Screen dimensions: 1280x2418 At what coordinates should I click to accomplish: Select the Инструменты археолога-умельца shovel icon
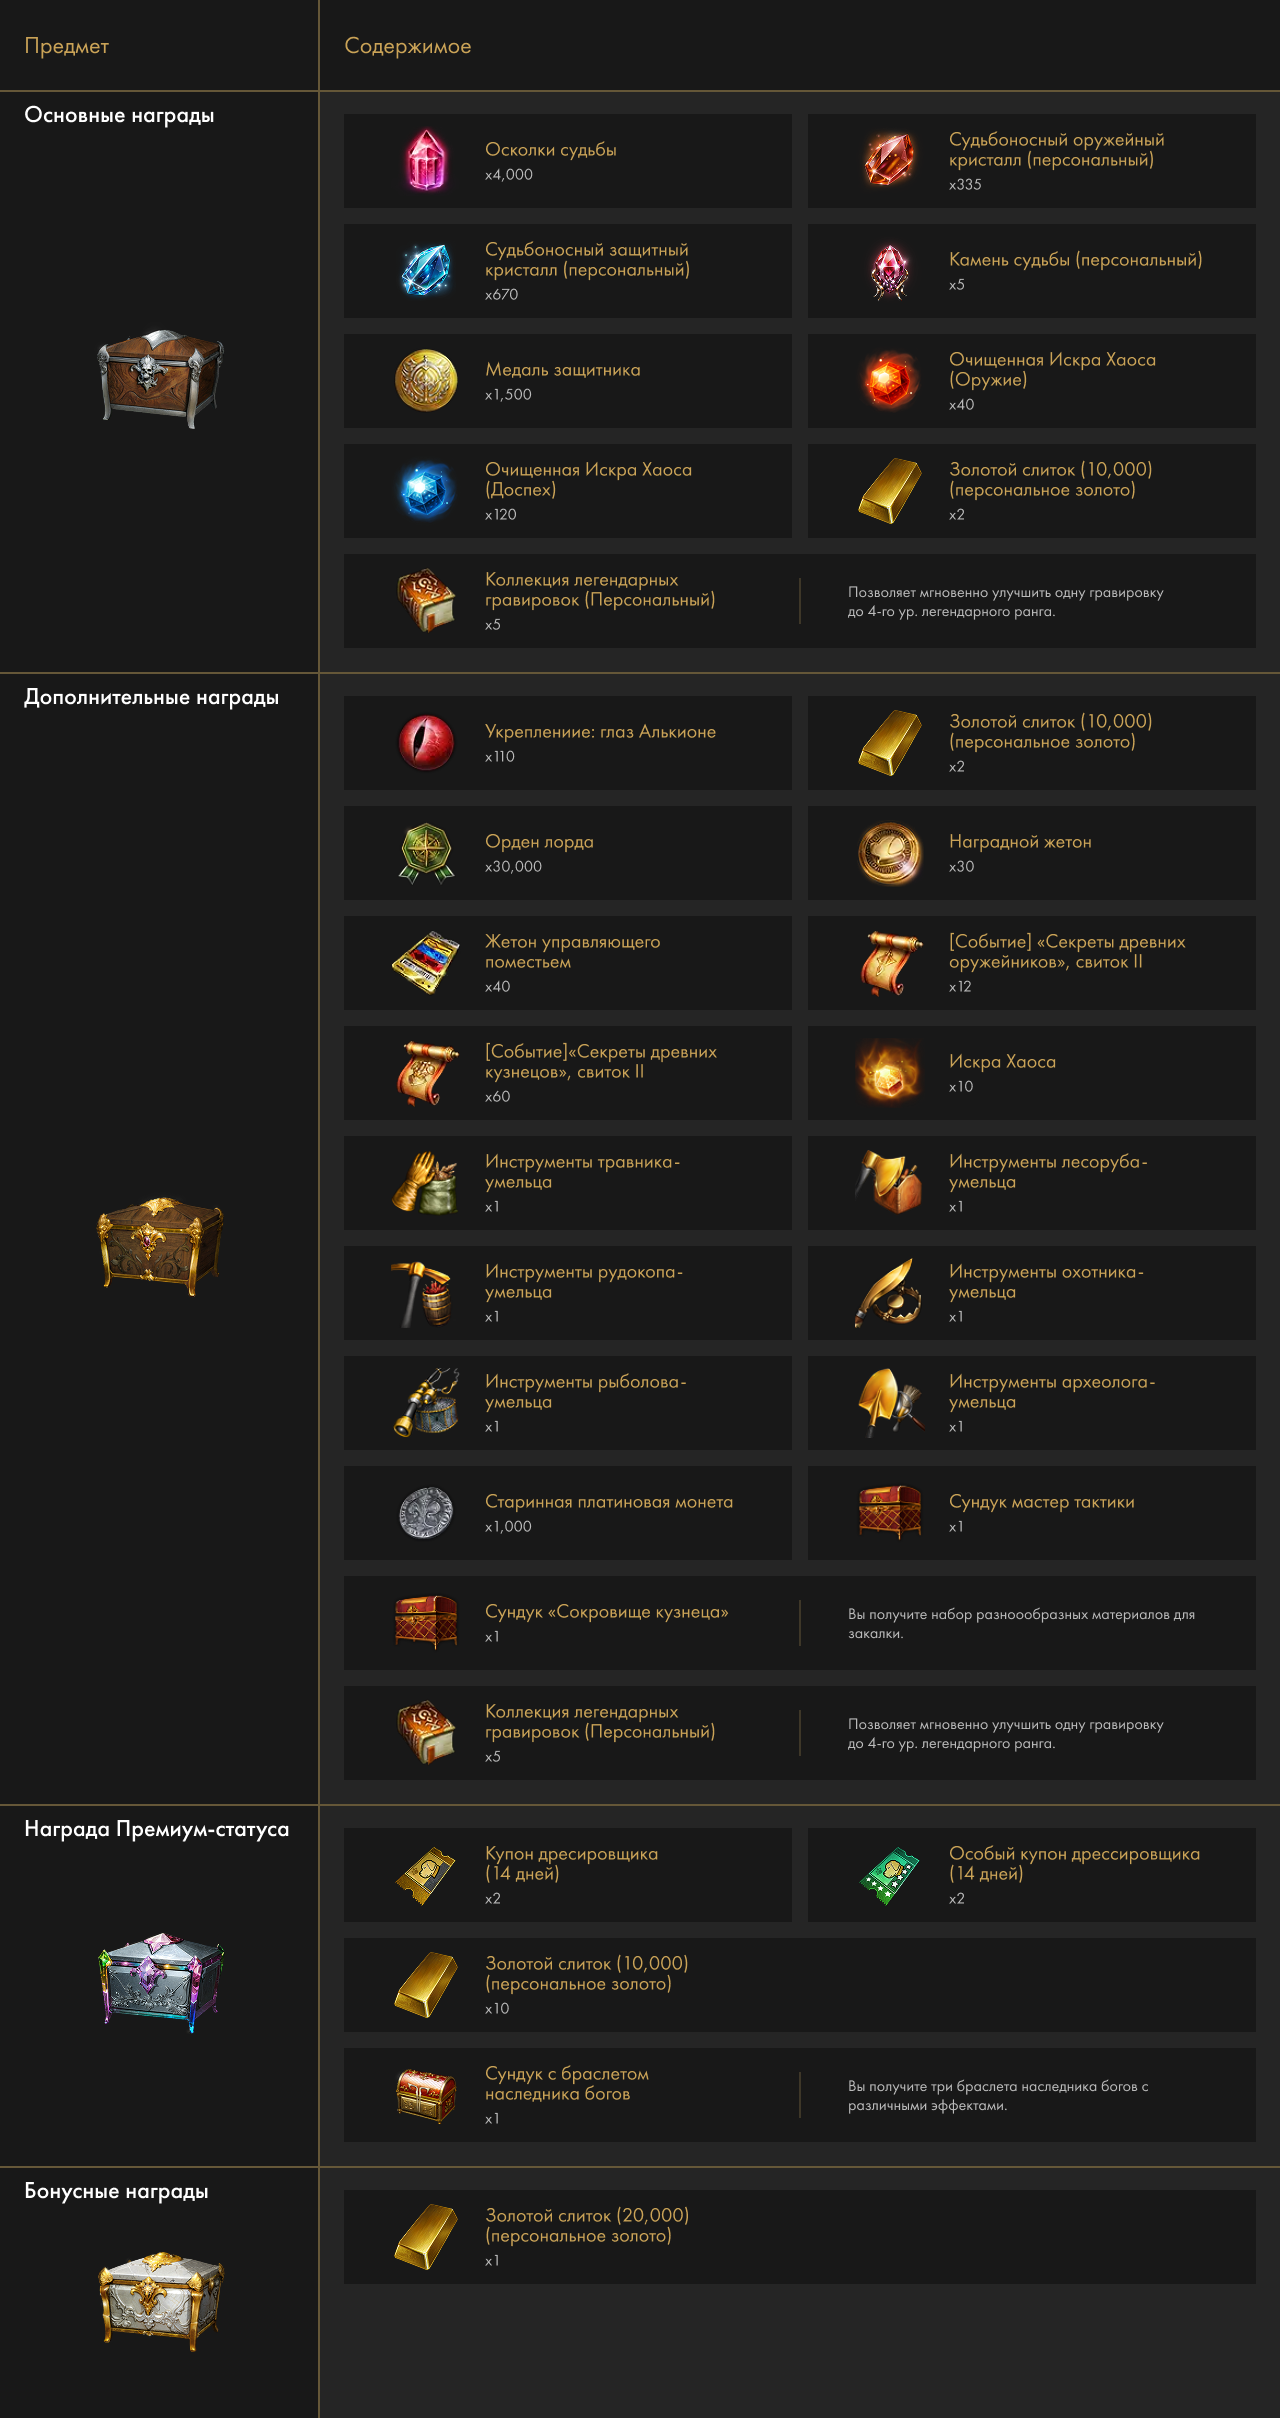[x=890, y=1403]
